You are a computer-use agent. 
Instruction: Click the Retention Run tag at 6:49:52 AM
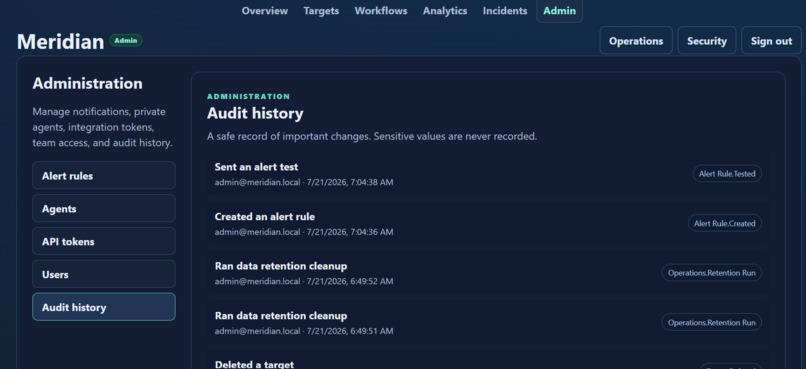[x=712, y=273]
